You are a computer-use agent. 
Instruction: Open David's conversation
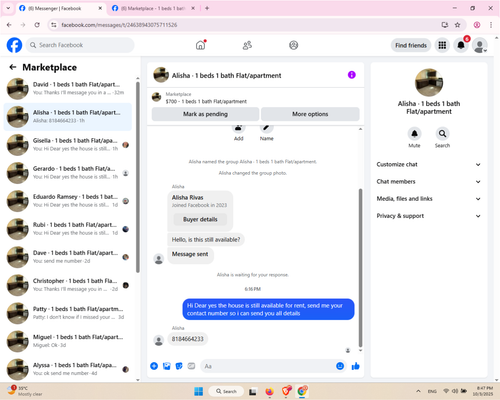68,89
